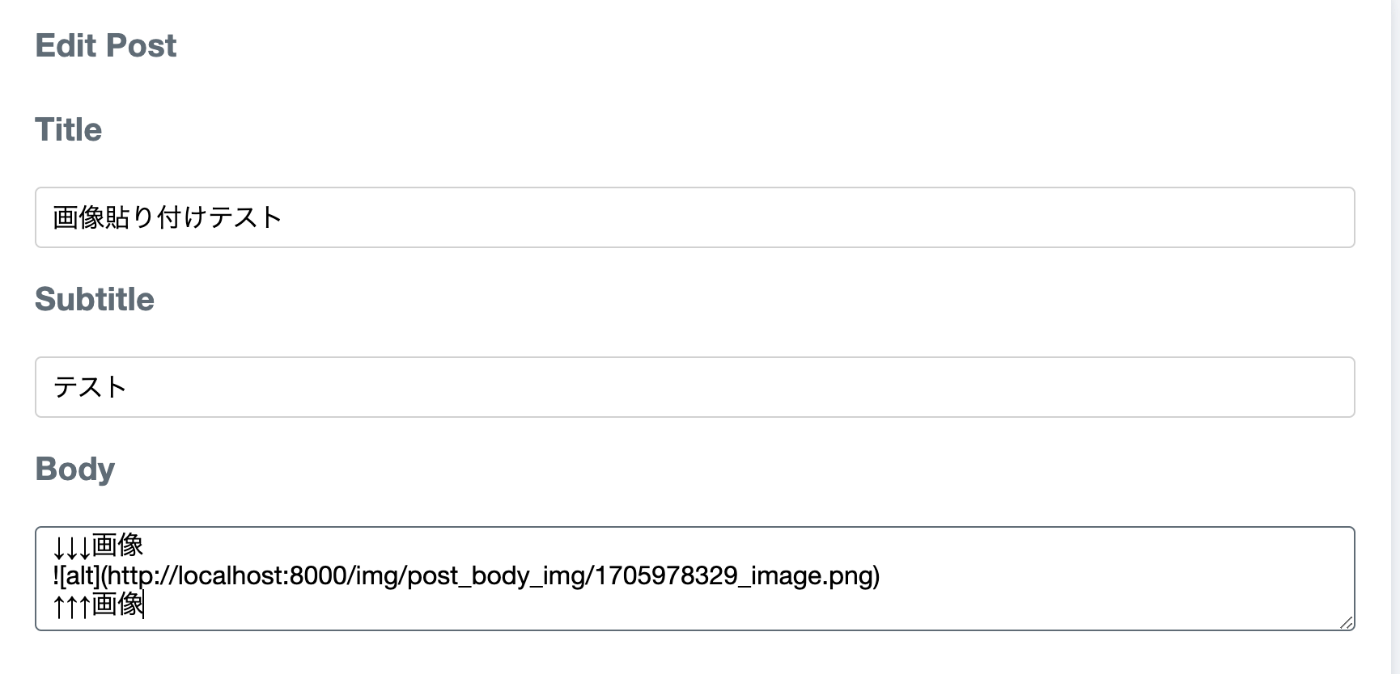
Task: Click the page's vertical scrollbar on the right edge
Action: click(1396, 337)
